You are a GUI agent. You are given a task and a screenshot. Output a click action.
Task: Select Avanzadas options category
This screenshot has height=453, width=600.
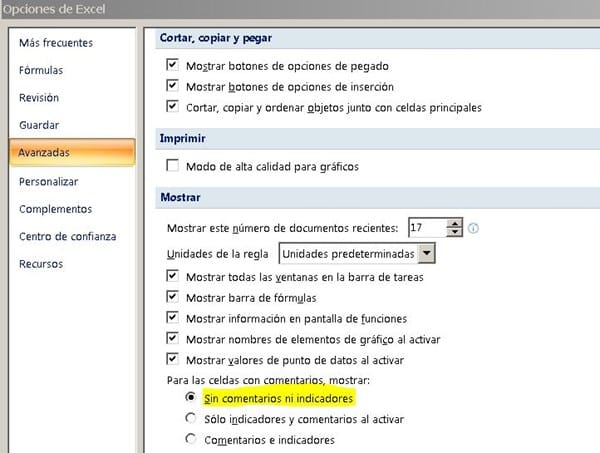tap(72, 152)
